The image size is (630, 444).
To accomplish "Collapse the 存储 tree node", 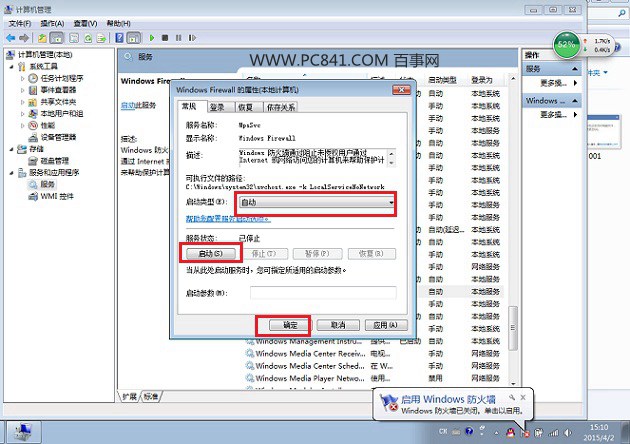I will coord(11,149).
